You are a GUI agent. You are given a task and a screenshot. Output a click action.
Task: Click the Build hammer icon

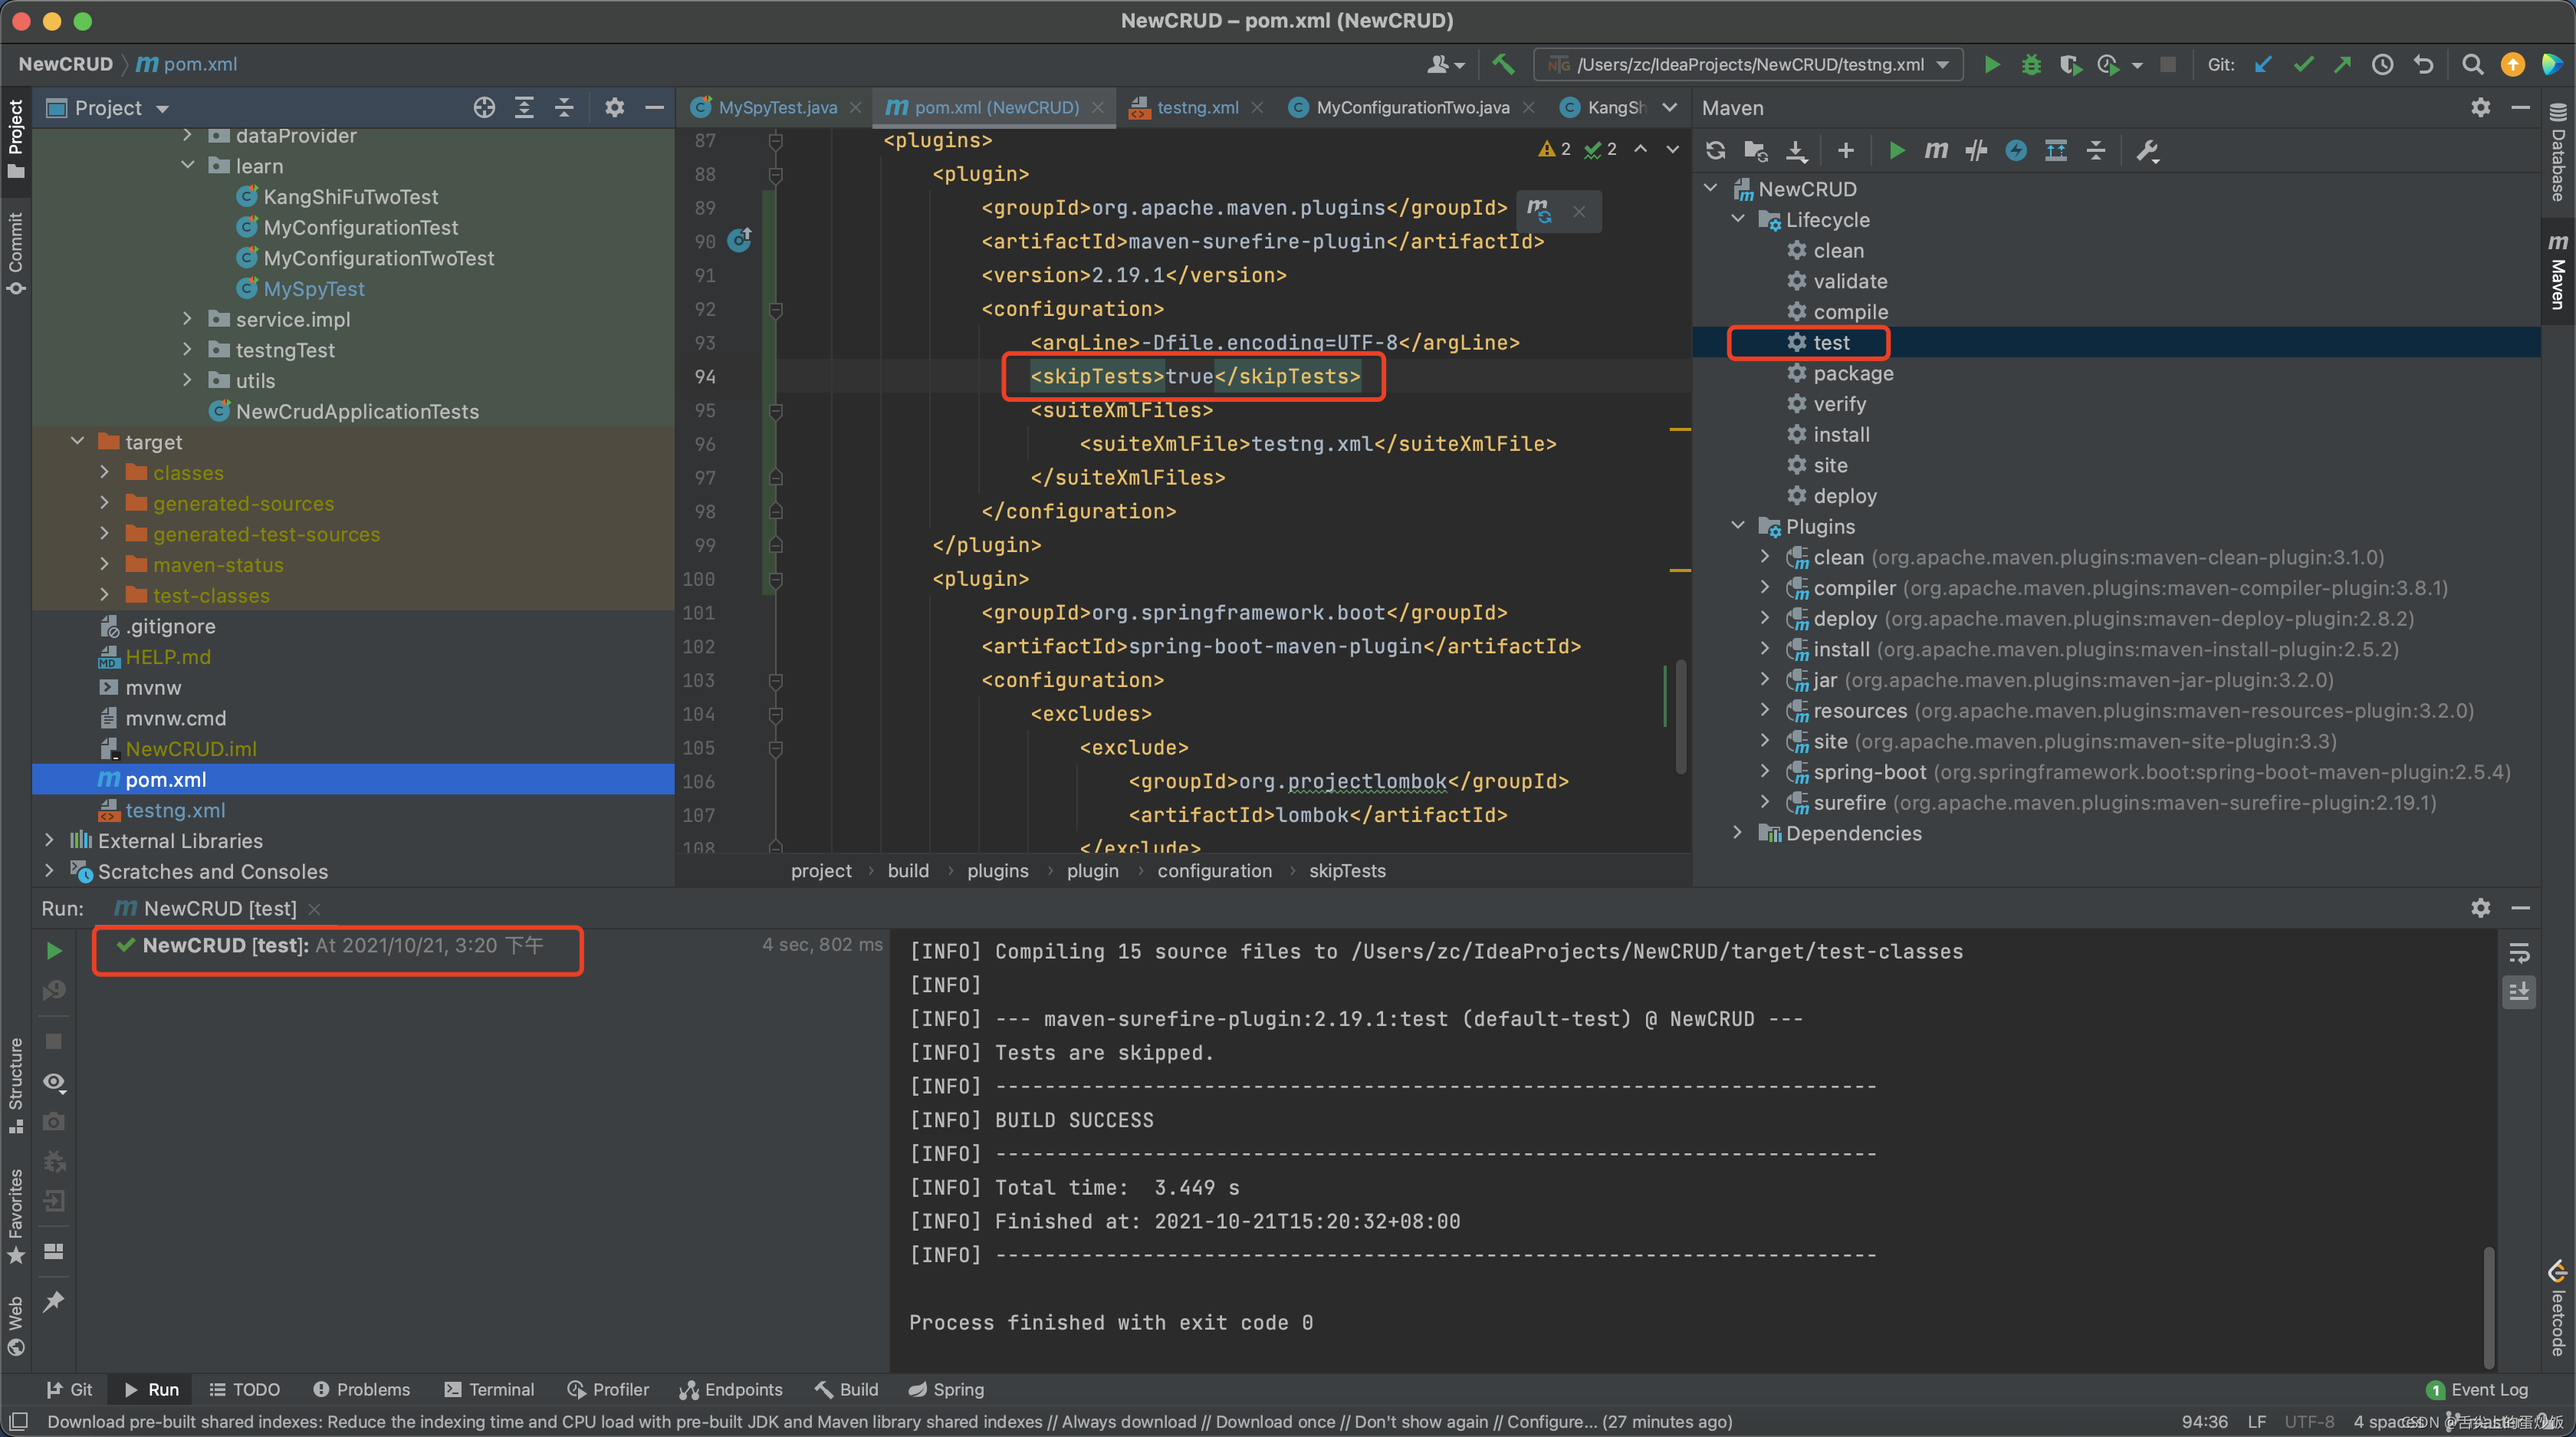[x=1503, y=64]
